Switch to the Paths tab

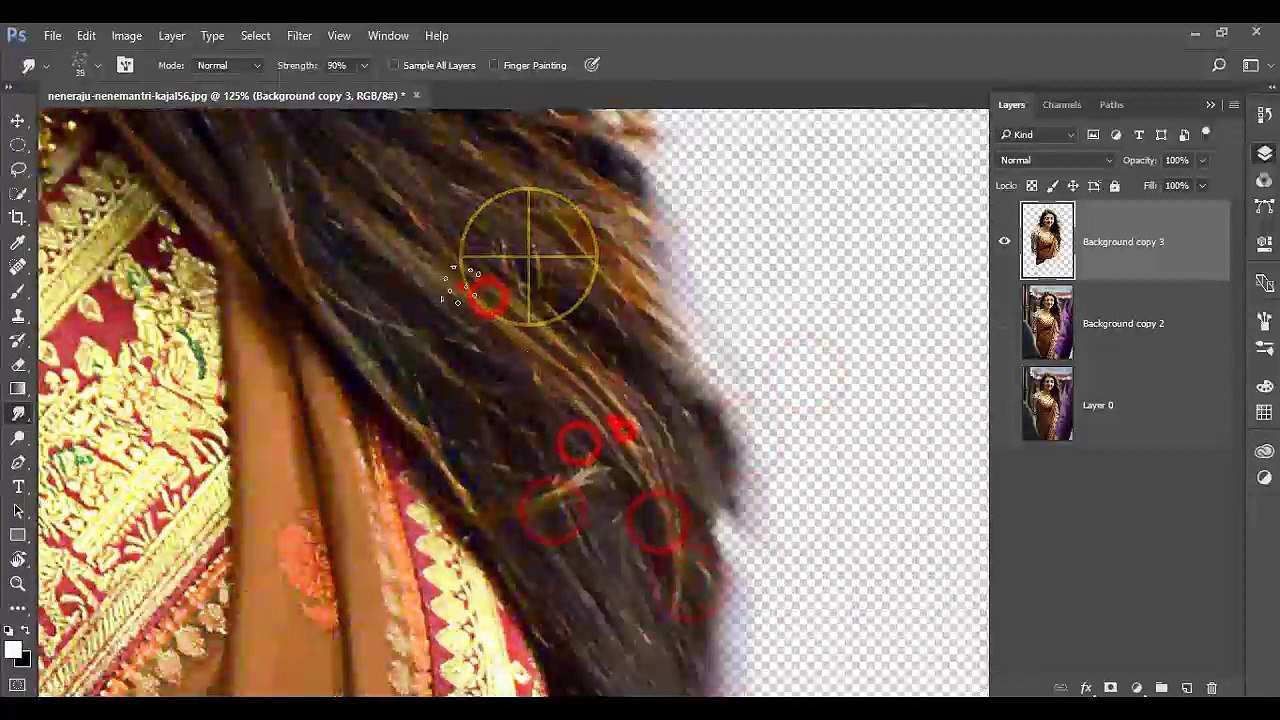click(1111, 104)
